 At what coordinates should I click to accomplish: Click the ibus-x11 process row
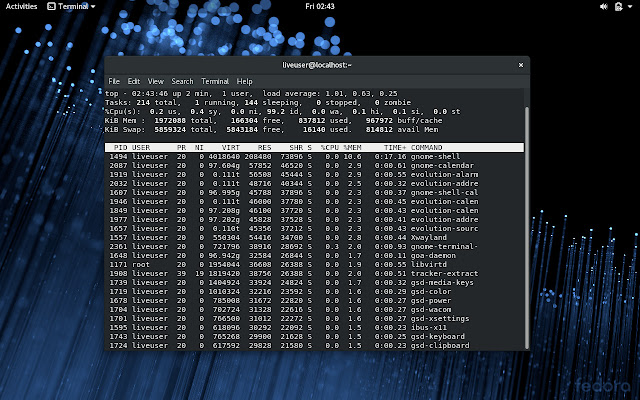(314, 327)
